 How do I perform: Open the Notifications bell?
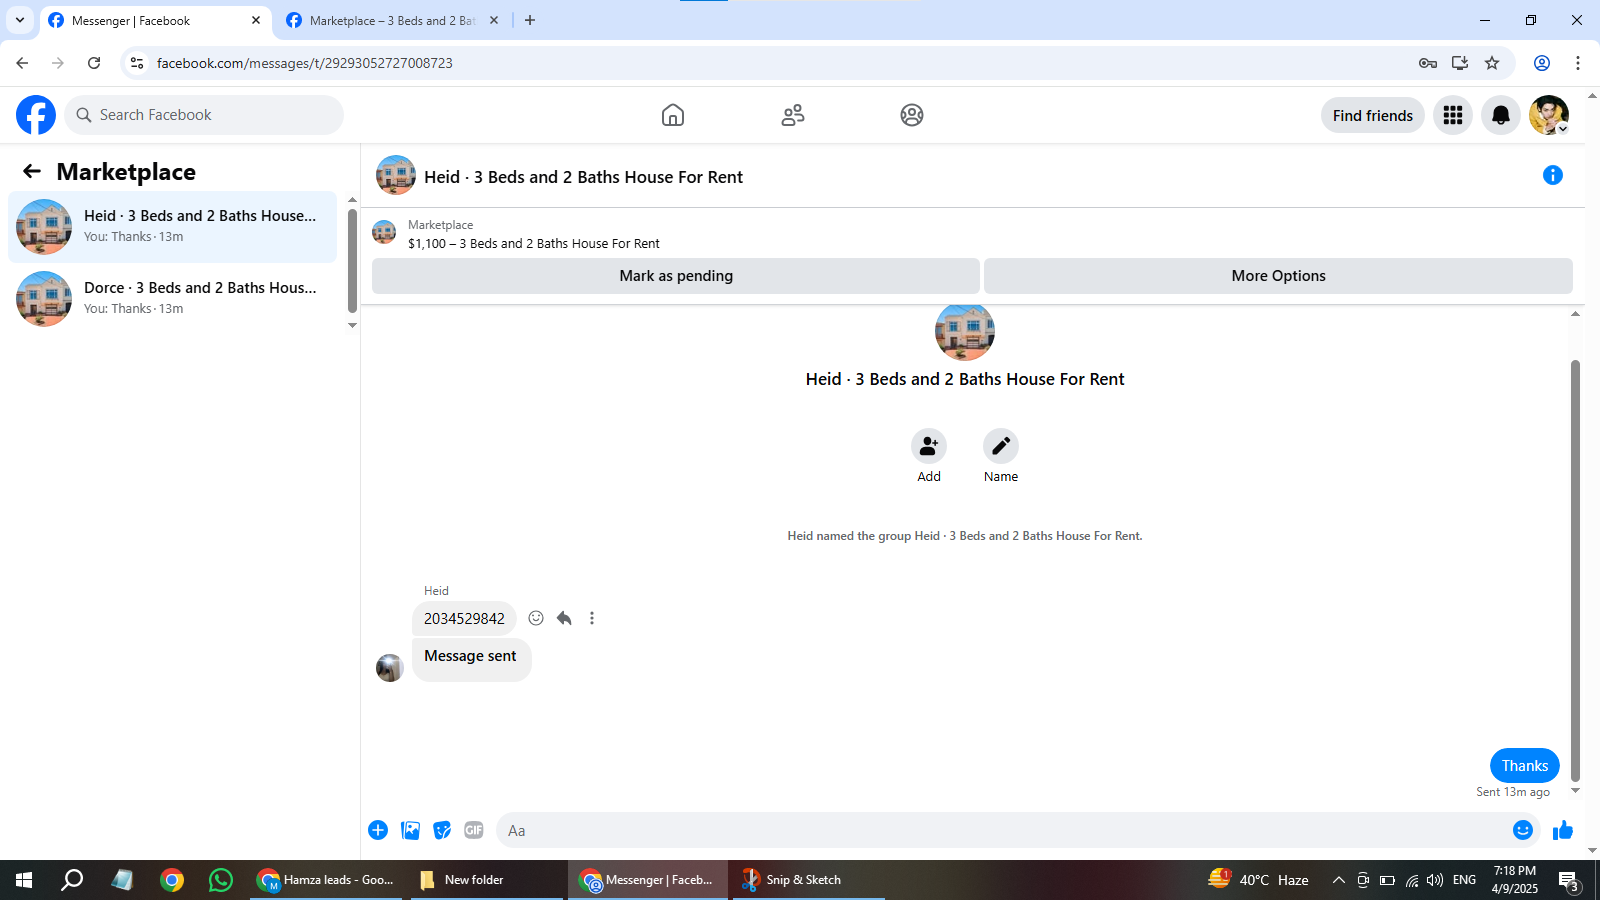point(1501,115)
